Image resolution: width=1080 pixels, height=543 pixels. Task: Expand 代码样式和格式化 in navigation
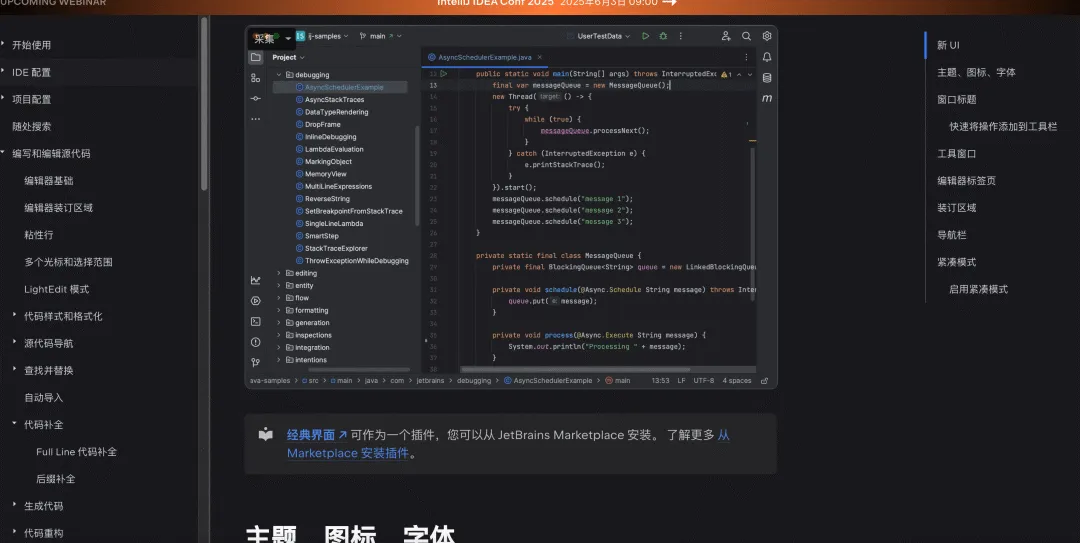[x=14, y=315]
